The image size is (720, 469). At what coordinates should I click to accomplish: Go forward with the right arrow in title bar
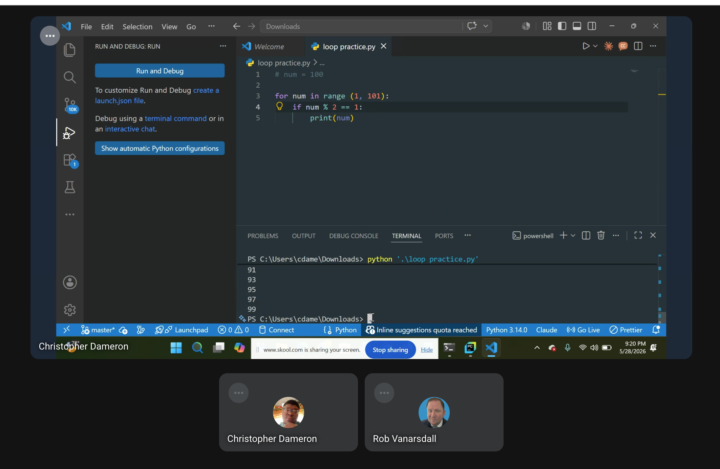point(251,26)
